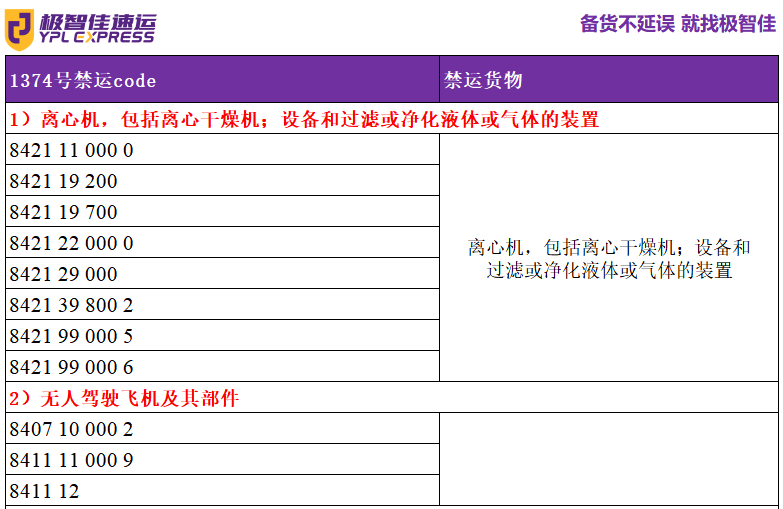The width and height of the screenshot is (783, 509).
Task: Select the code 8421 19 700 cell
Action: pyautogui.click(x=63, y=212)
